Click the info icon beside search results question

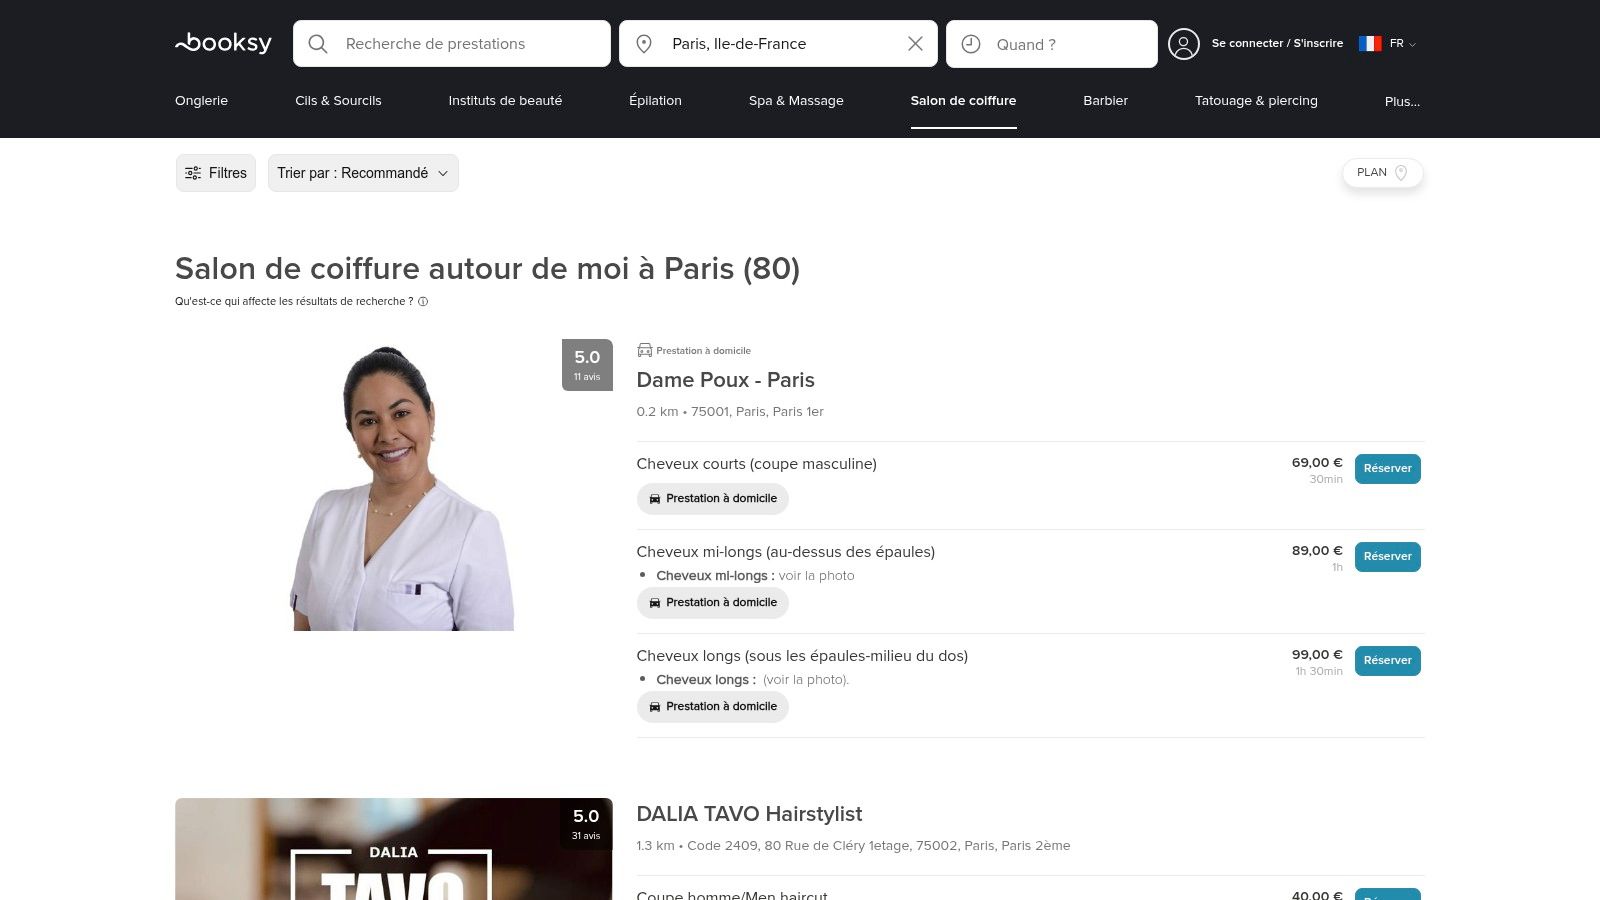(423, 302)
